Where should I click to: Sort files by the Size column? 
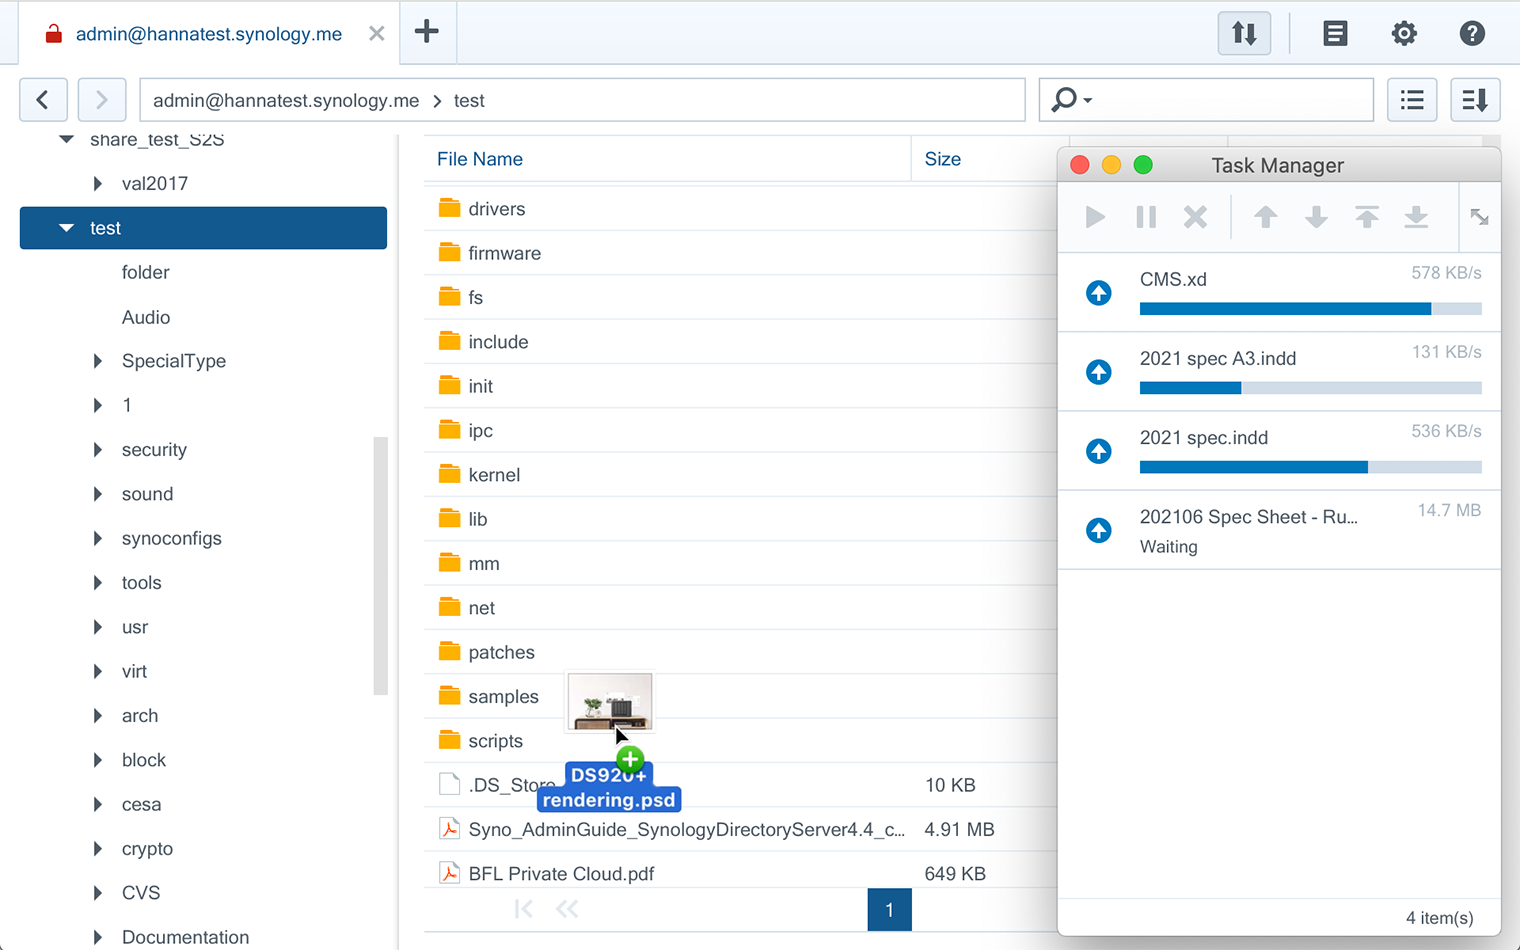(x=942, y=159)
